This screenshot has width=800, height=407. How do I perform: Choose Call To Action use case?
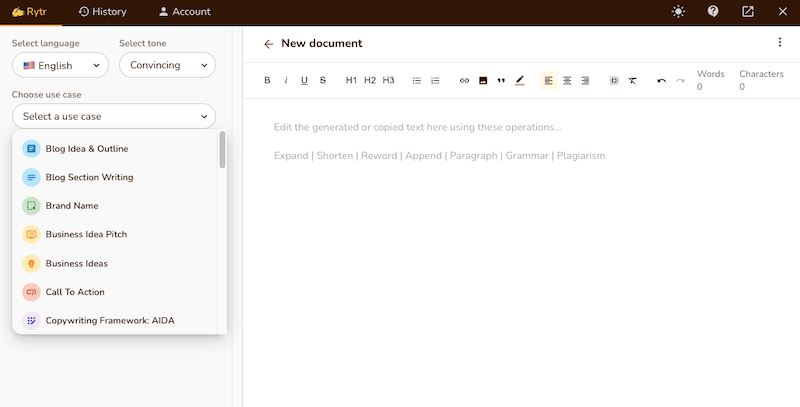115,292
